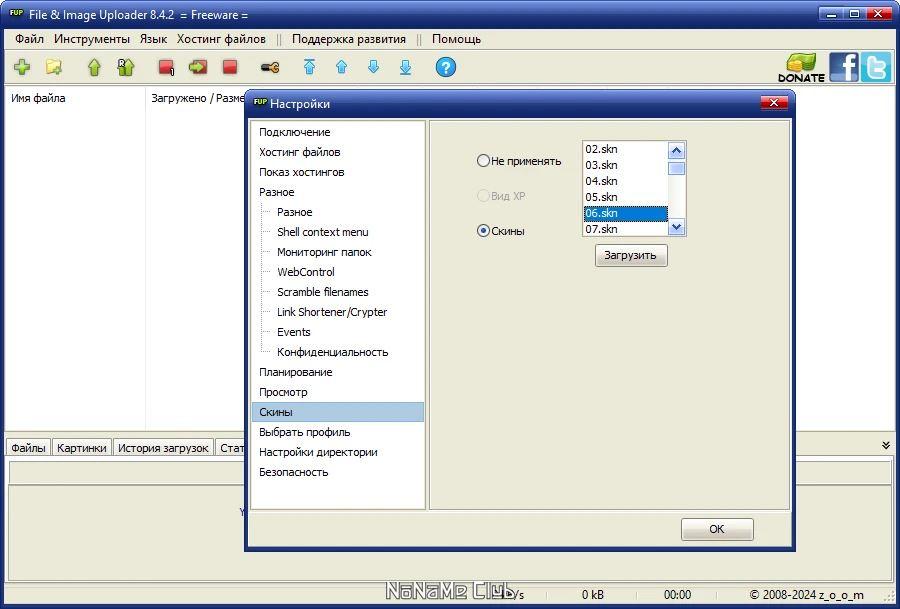The height and width of the screenshot is (609, 900).
Task: Click the "Загрузить" button
Action: (631, 255)
